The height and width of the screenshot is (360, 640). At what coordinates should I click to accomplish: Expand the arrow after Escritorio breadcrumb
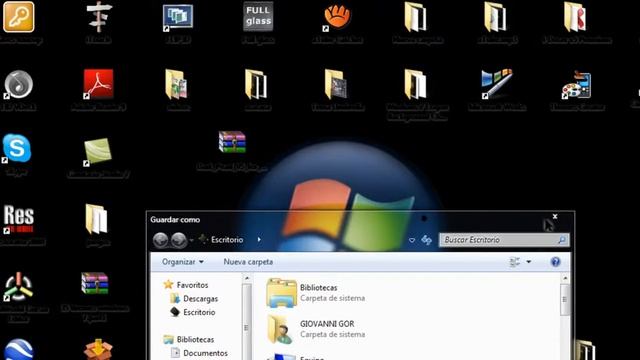[259, 240]
